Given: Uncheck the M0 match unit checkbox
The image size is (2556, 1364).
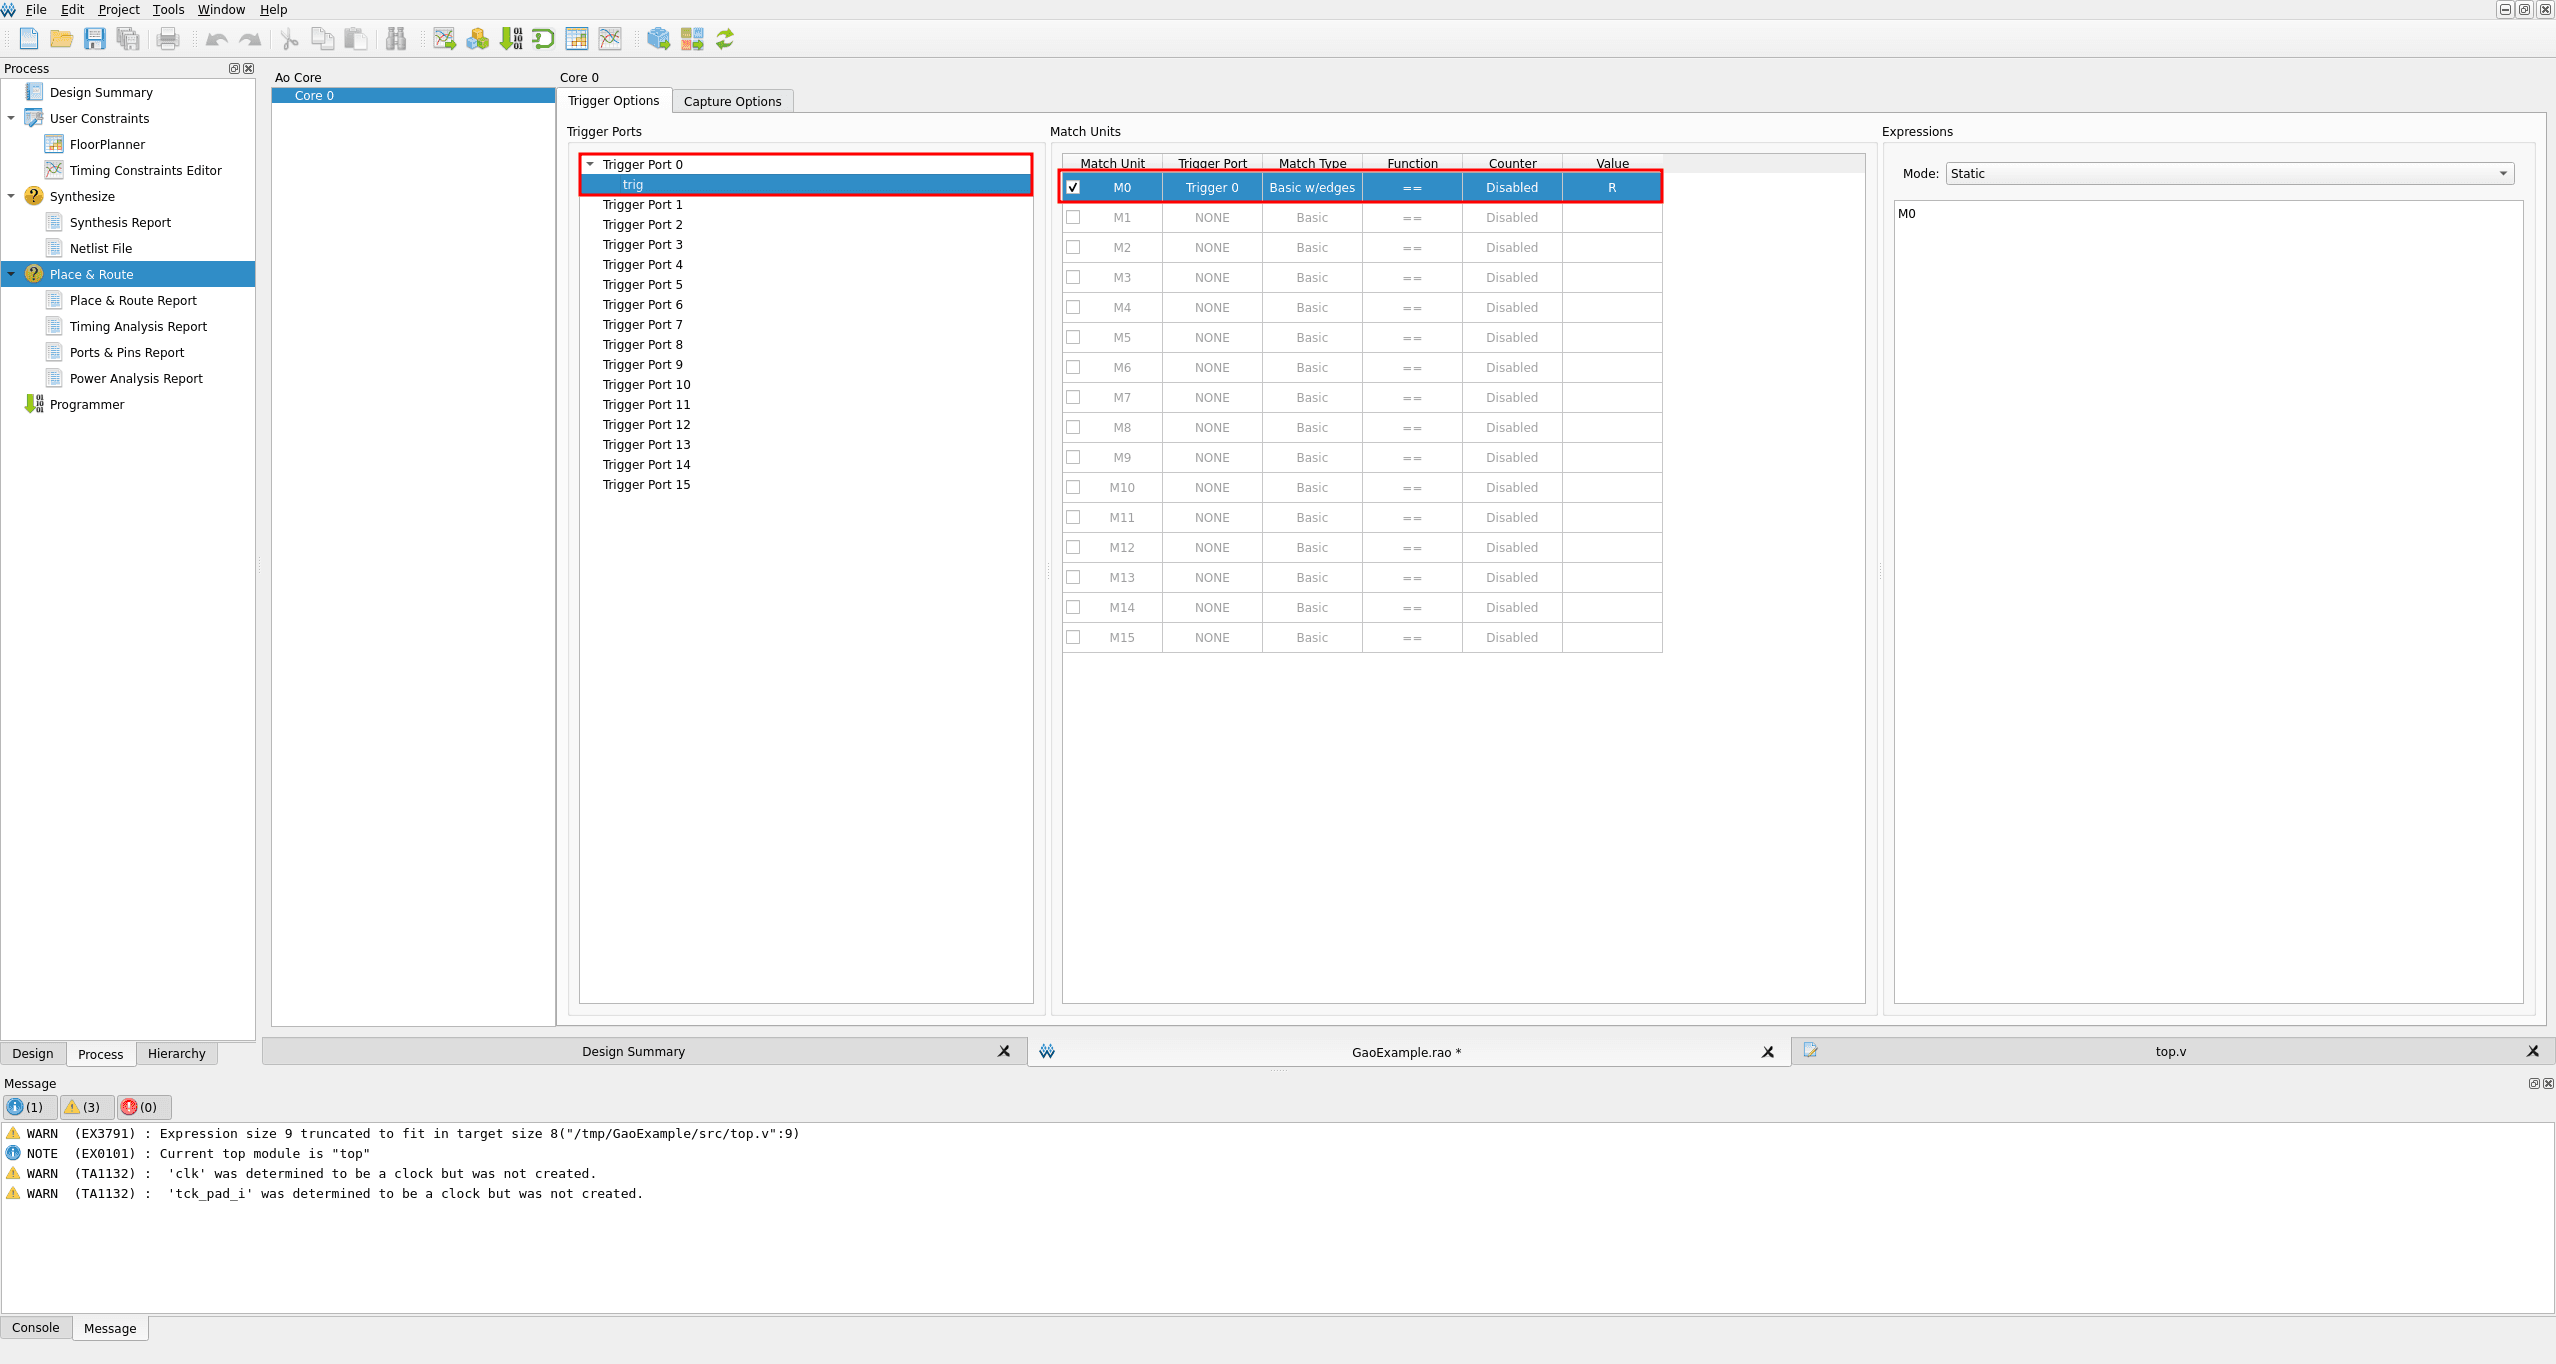Looking at the screenshot, I should point(1073,187).
